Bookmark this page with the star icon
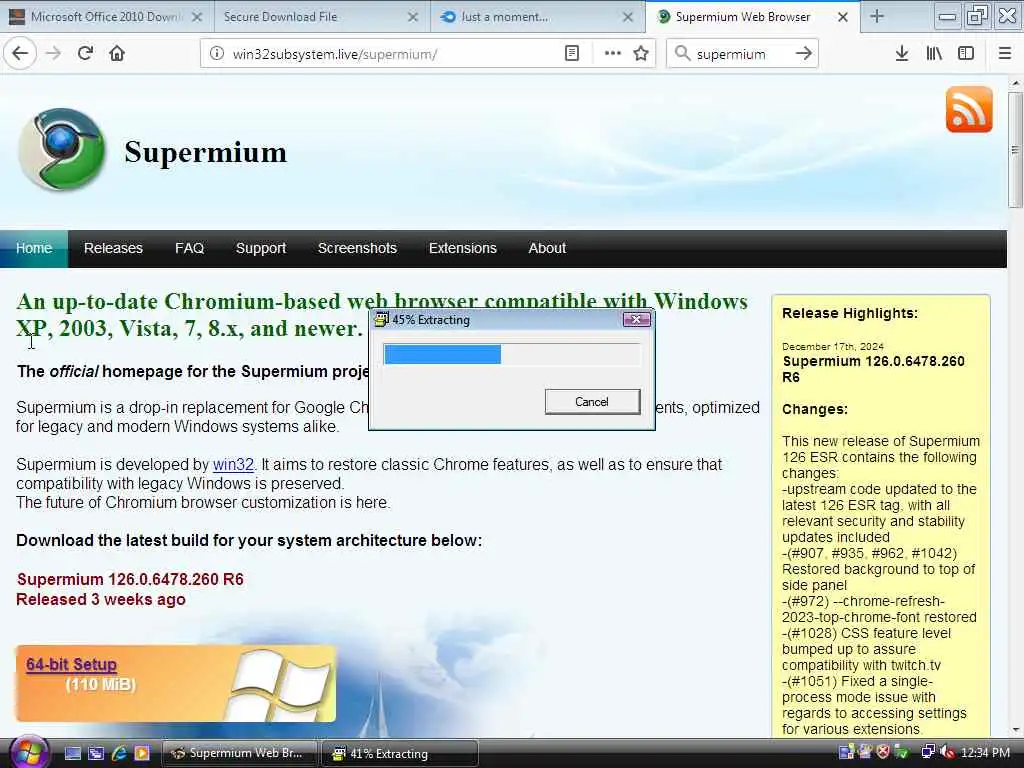The width and height of the screenshot is (1024, 768). [641, 54]
